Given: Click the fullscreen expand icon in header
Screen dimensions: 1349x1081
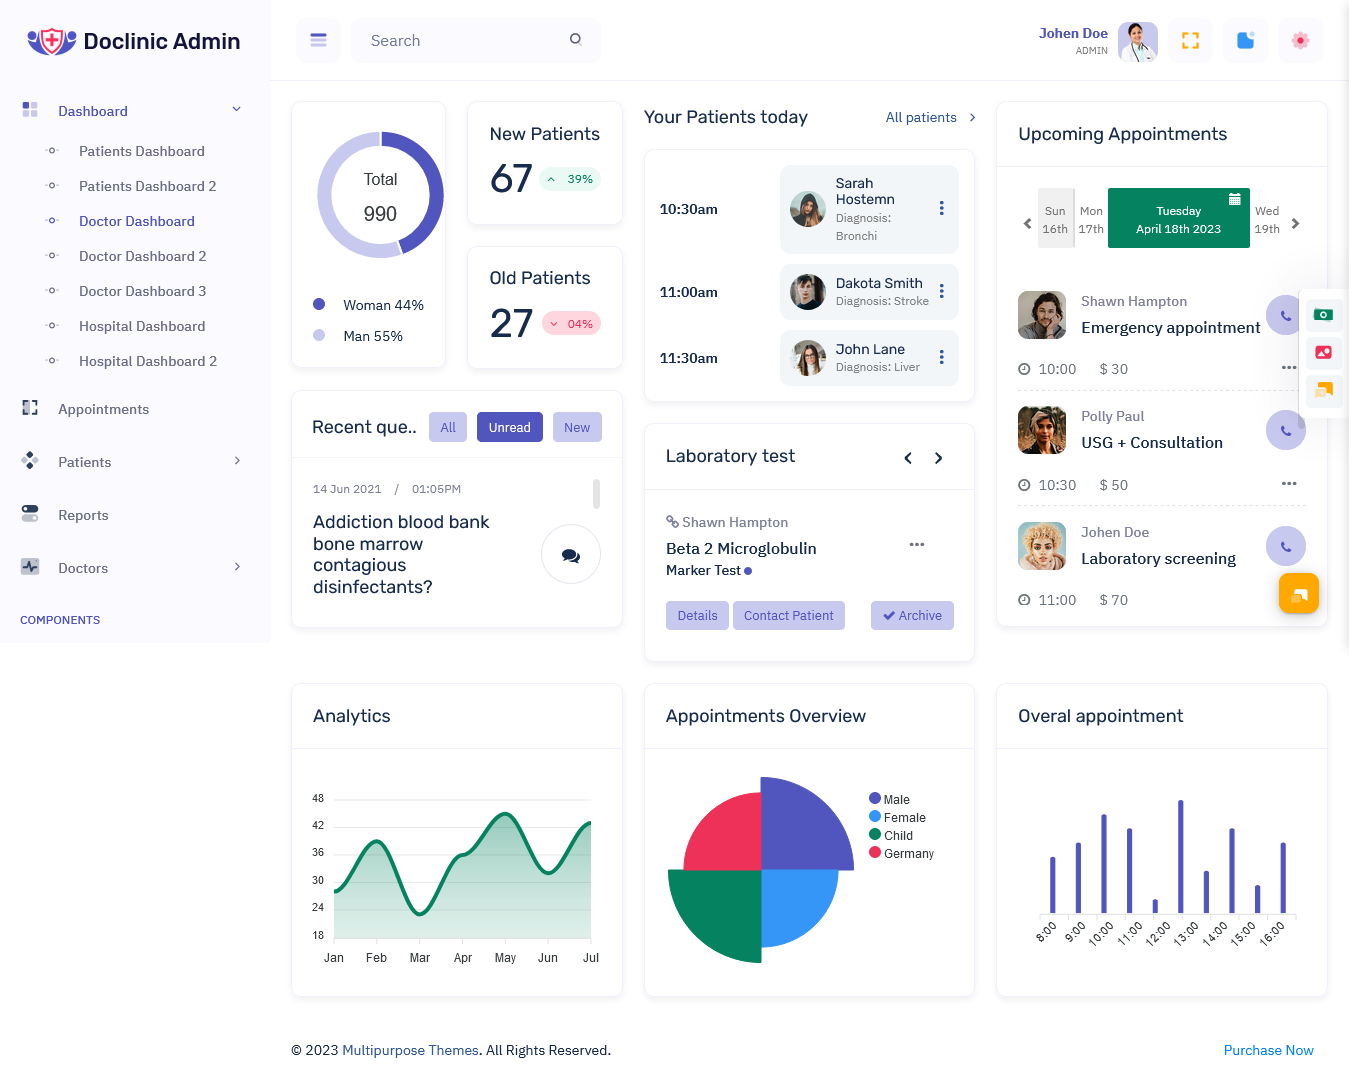Looking at the screenshot, I should pos(1190,40).
